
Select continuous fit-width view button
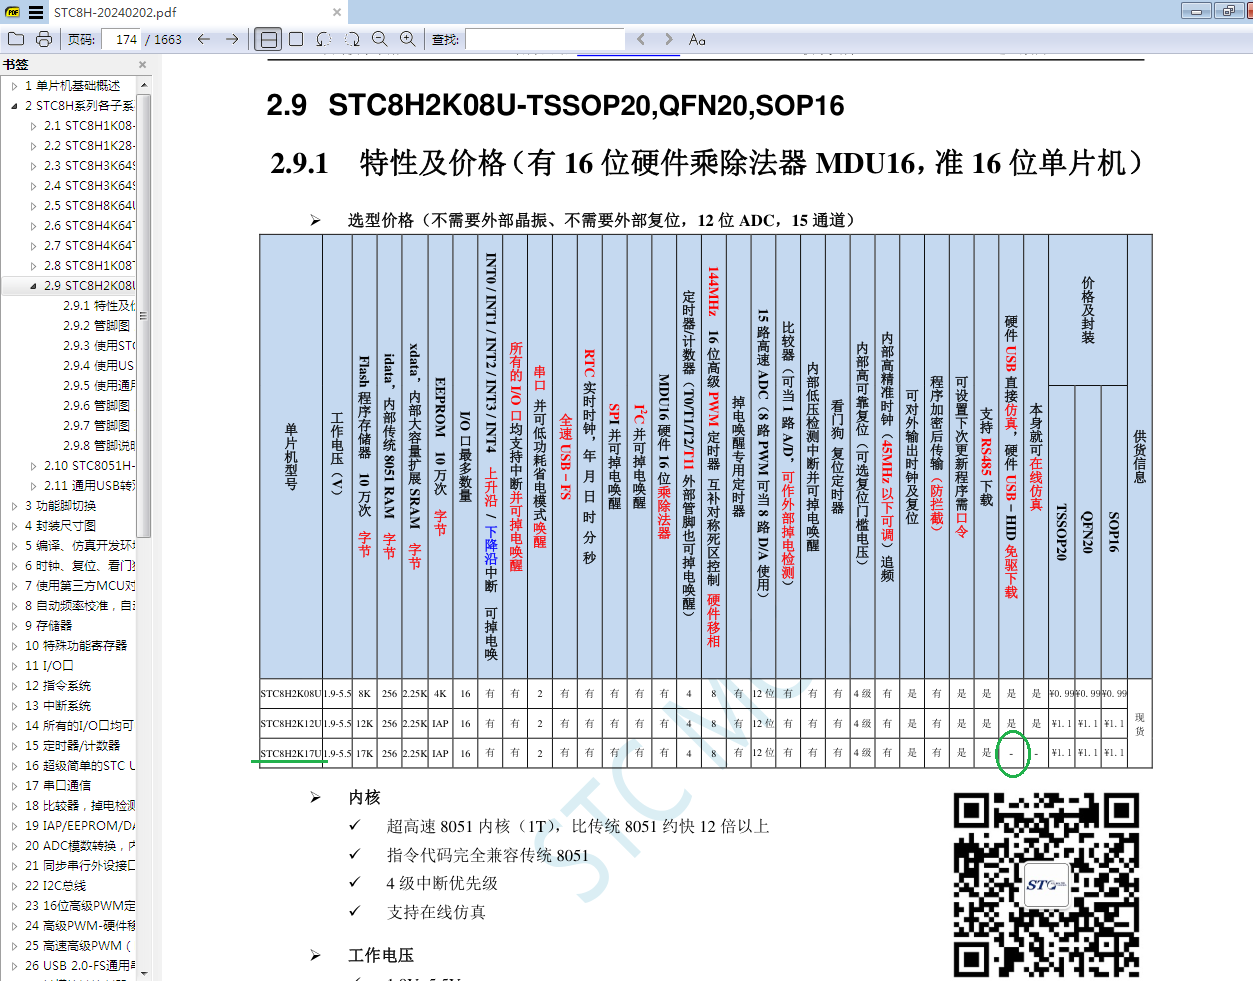(x=268, y=39)
